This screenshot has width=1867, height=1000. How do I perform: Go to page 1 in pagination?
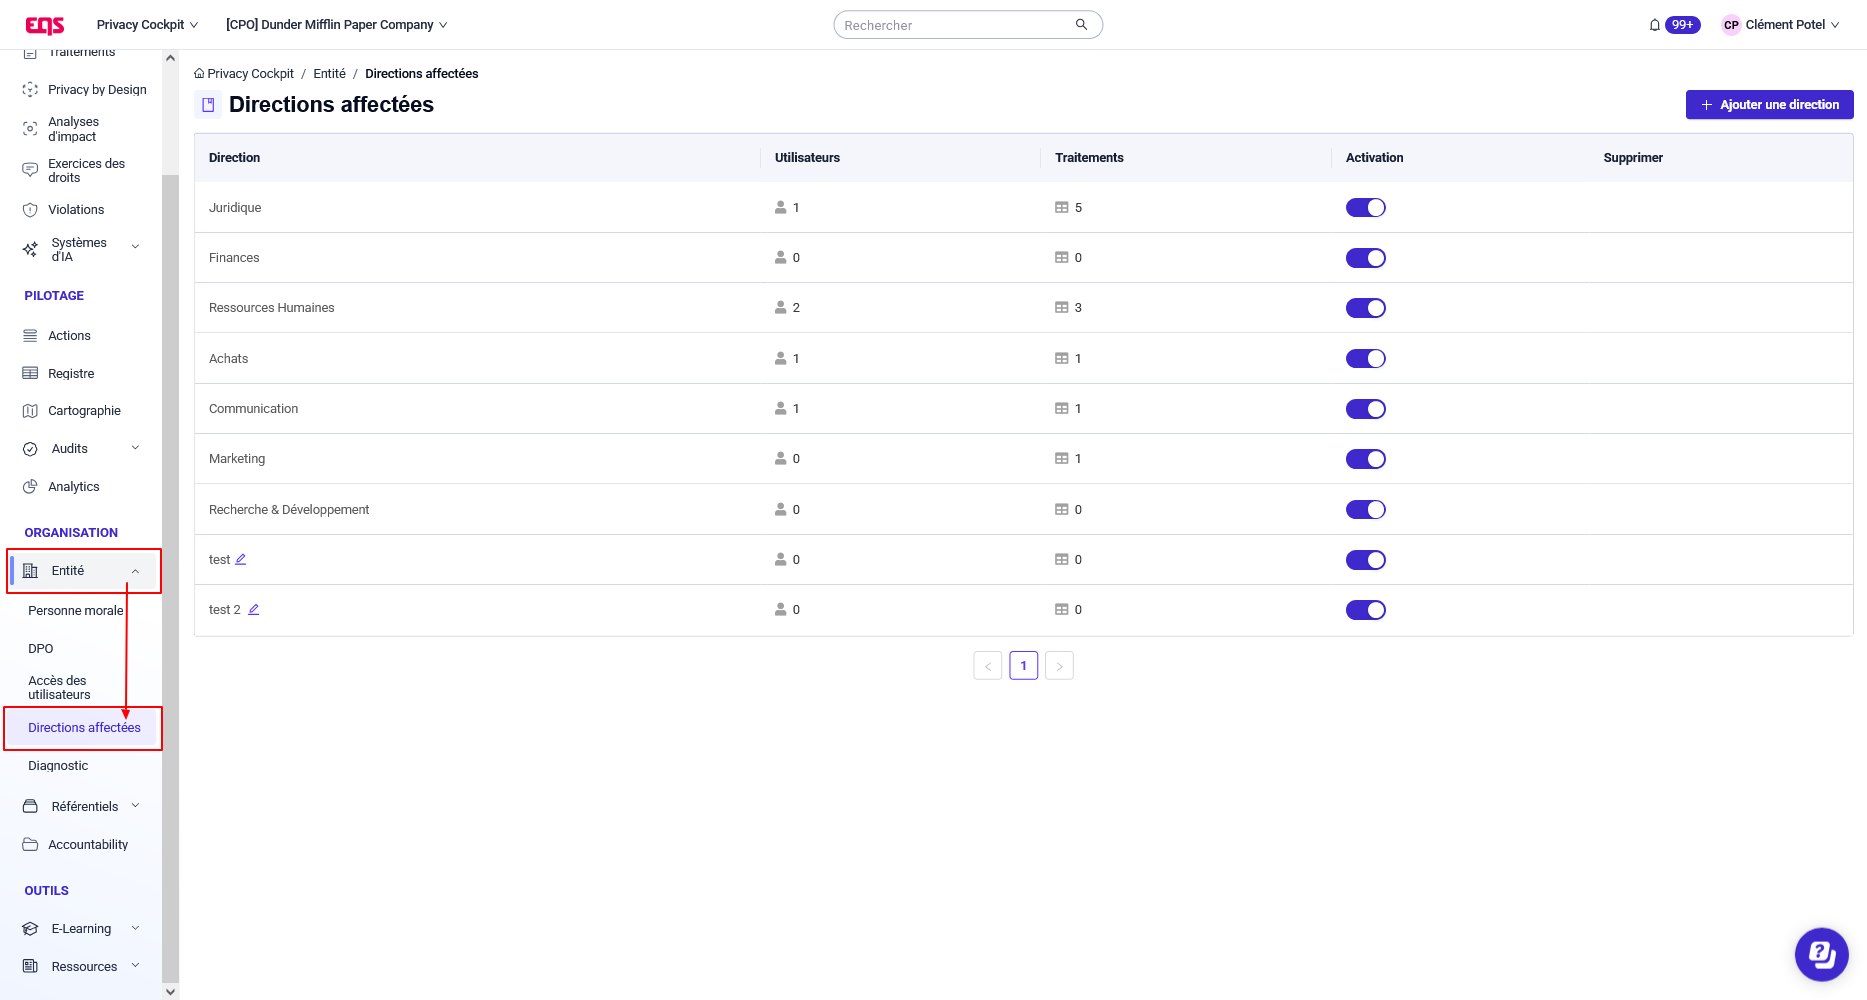pos(1023,666)
